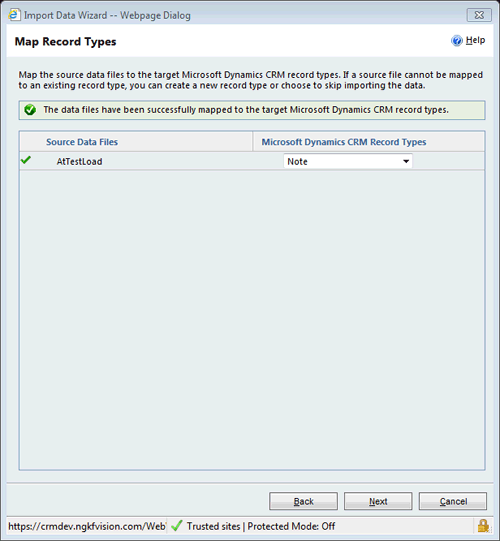Click the Map Record Types heading
This screenshot has width=500, height=541.
pos(66,42)
